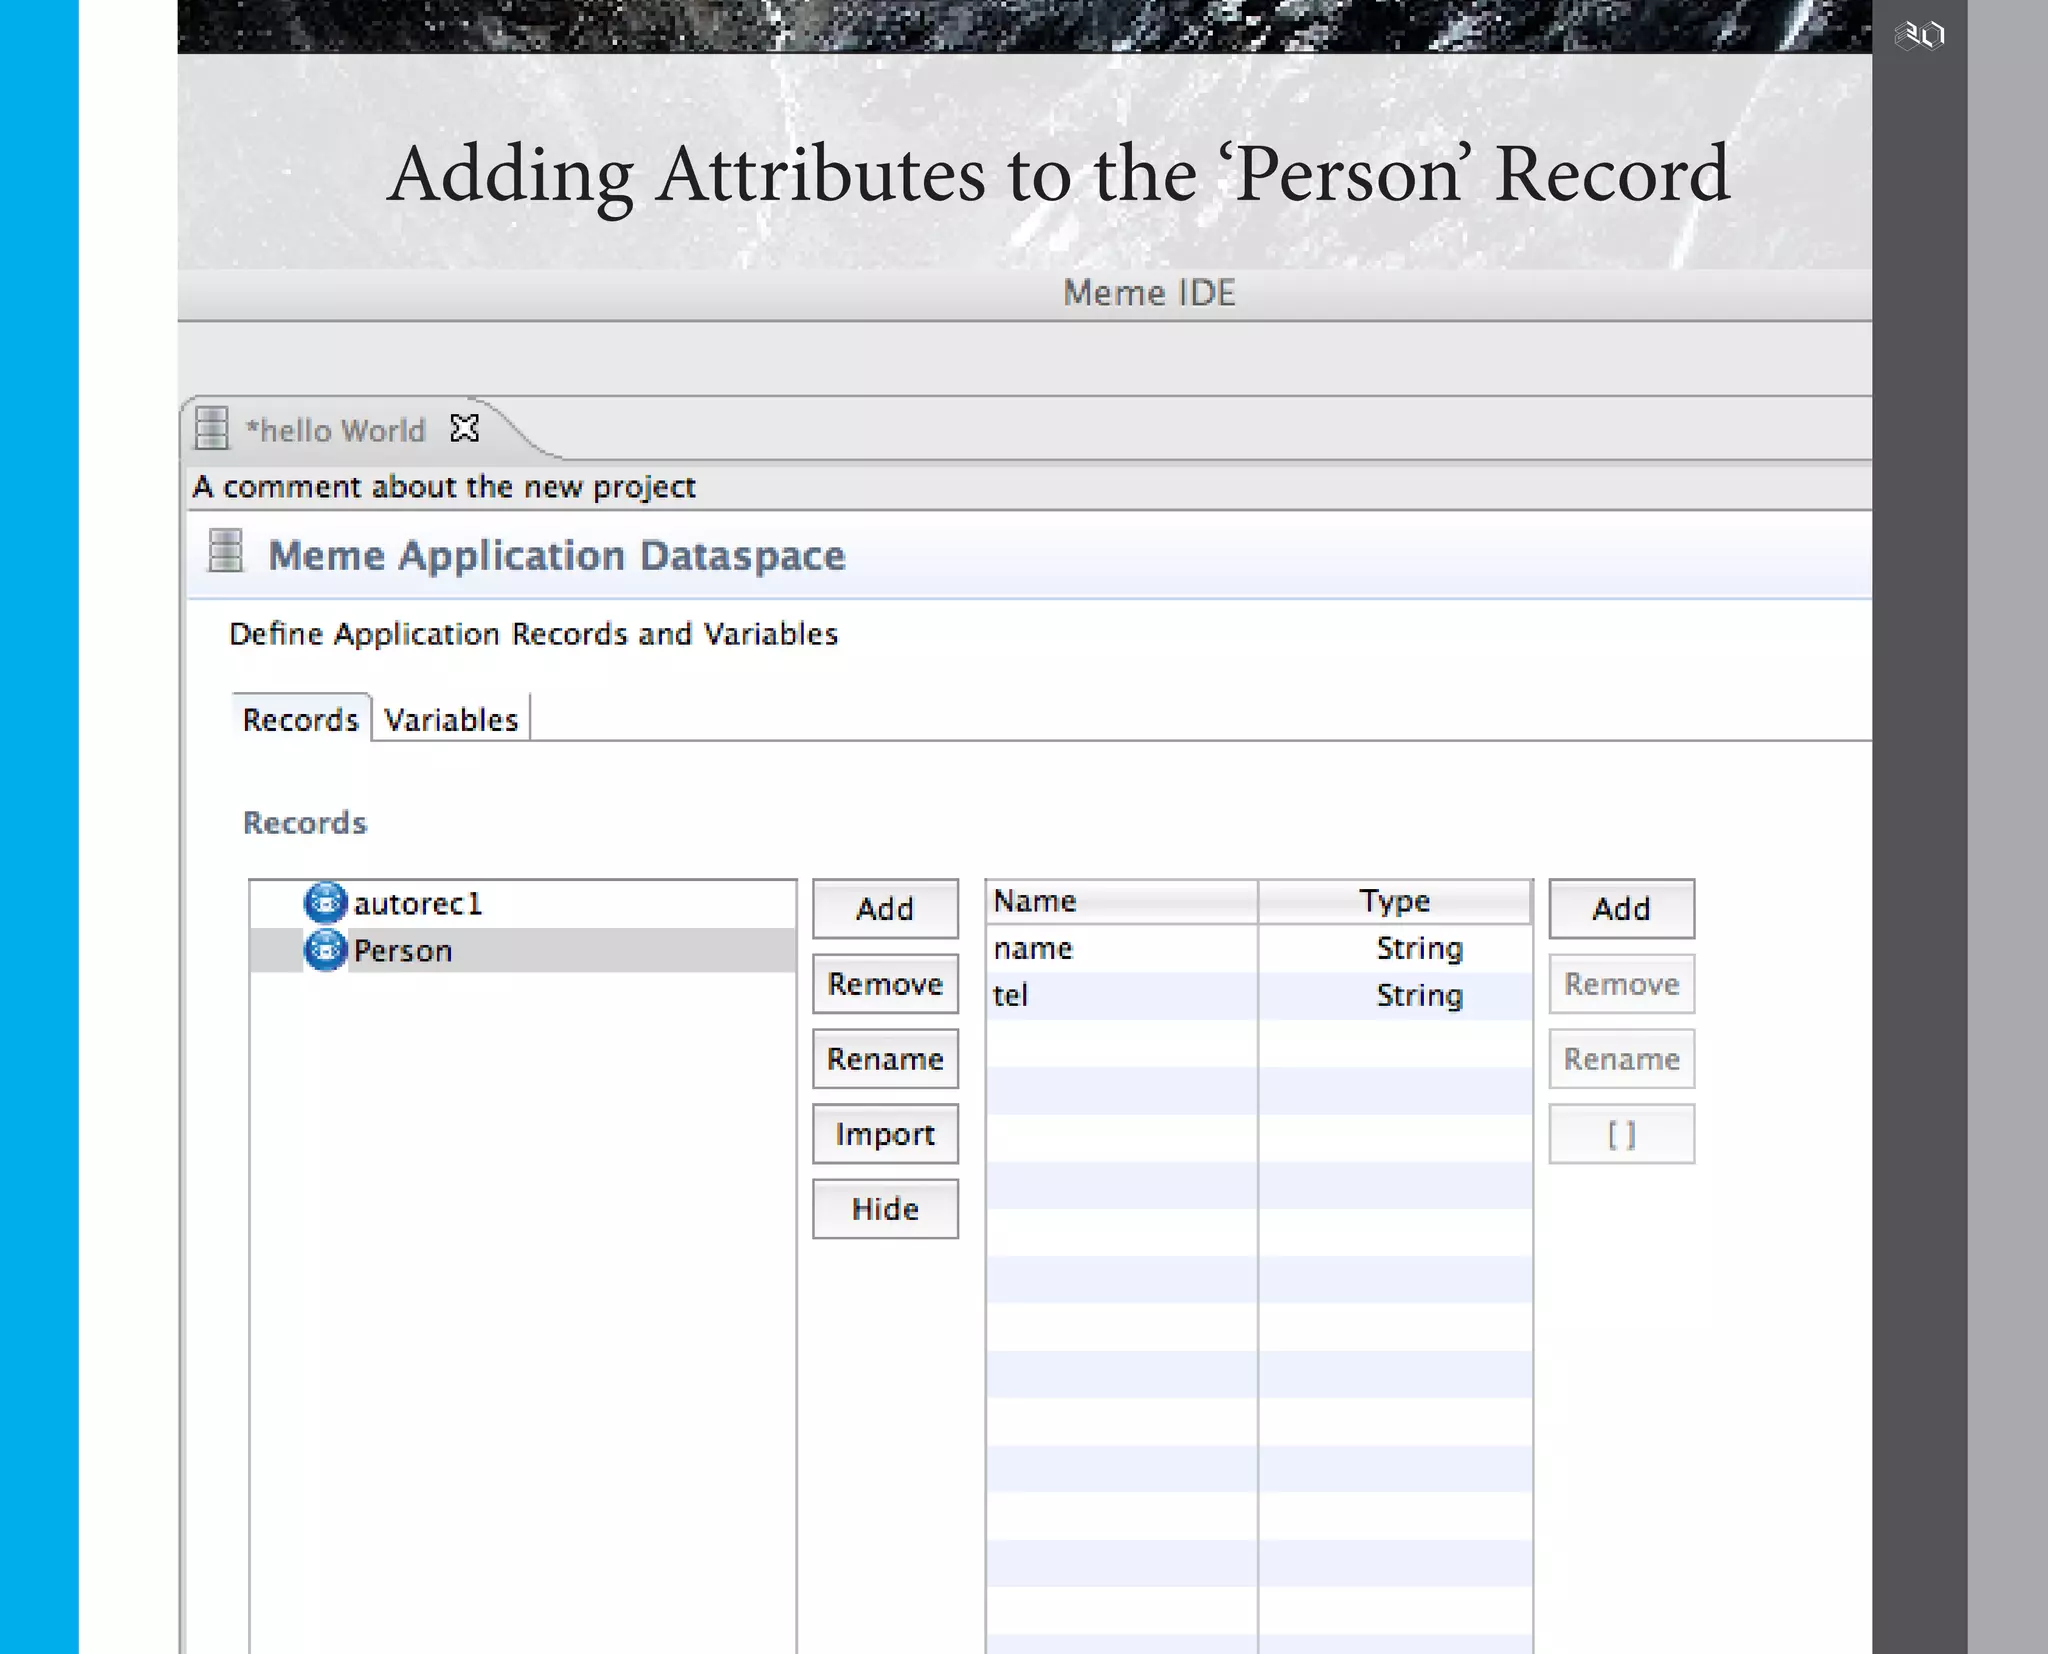Click the Name column header

(1121, 901)
